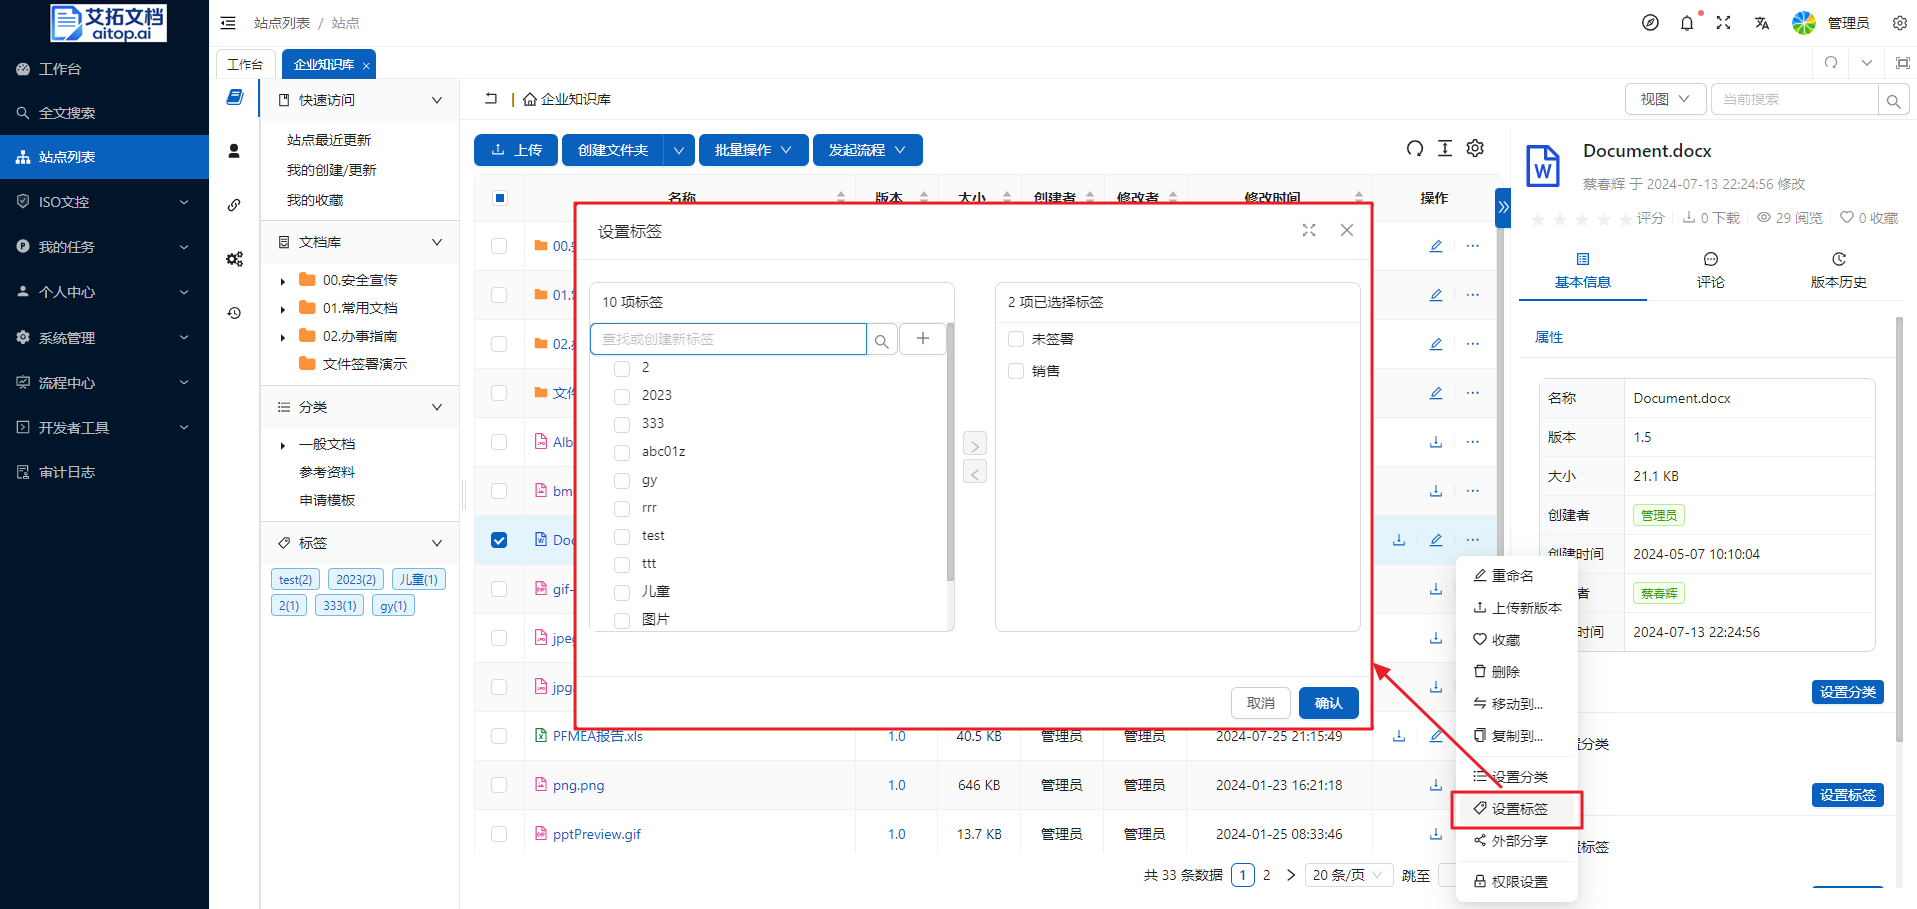Select the 销售 checkbox in selected tags
Screen dimensions: 1917x909
1016,371
